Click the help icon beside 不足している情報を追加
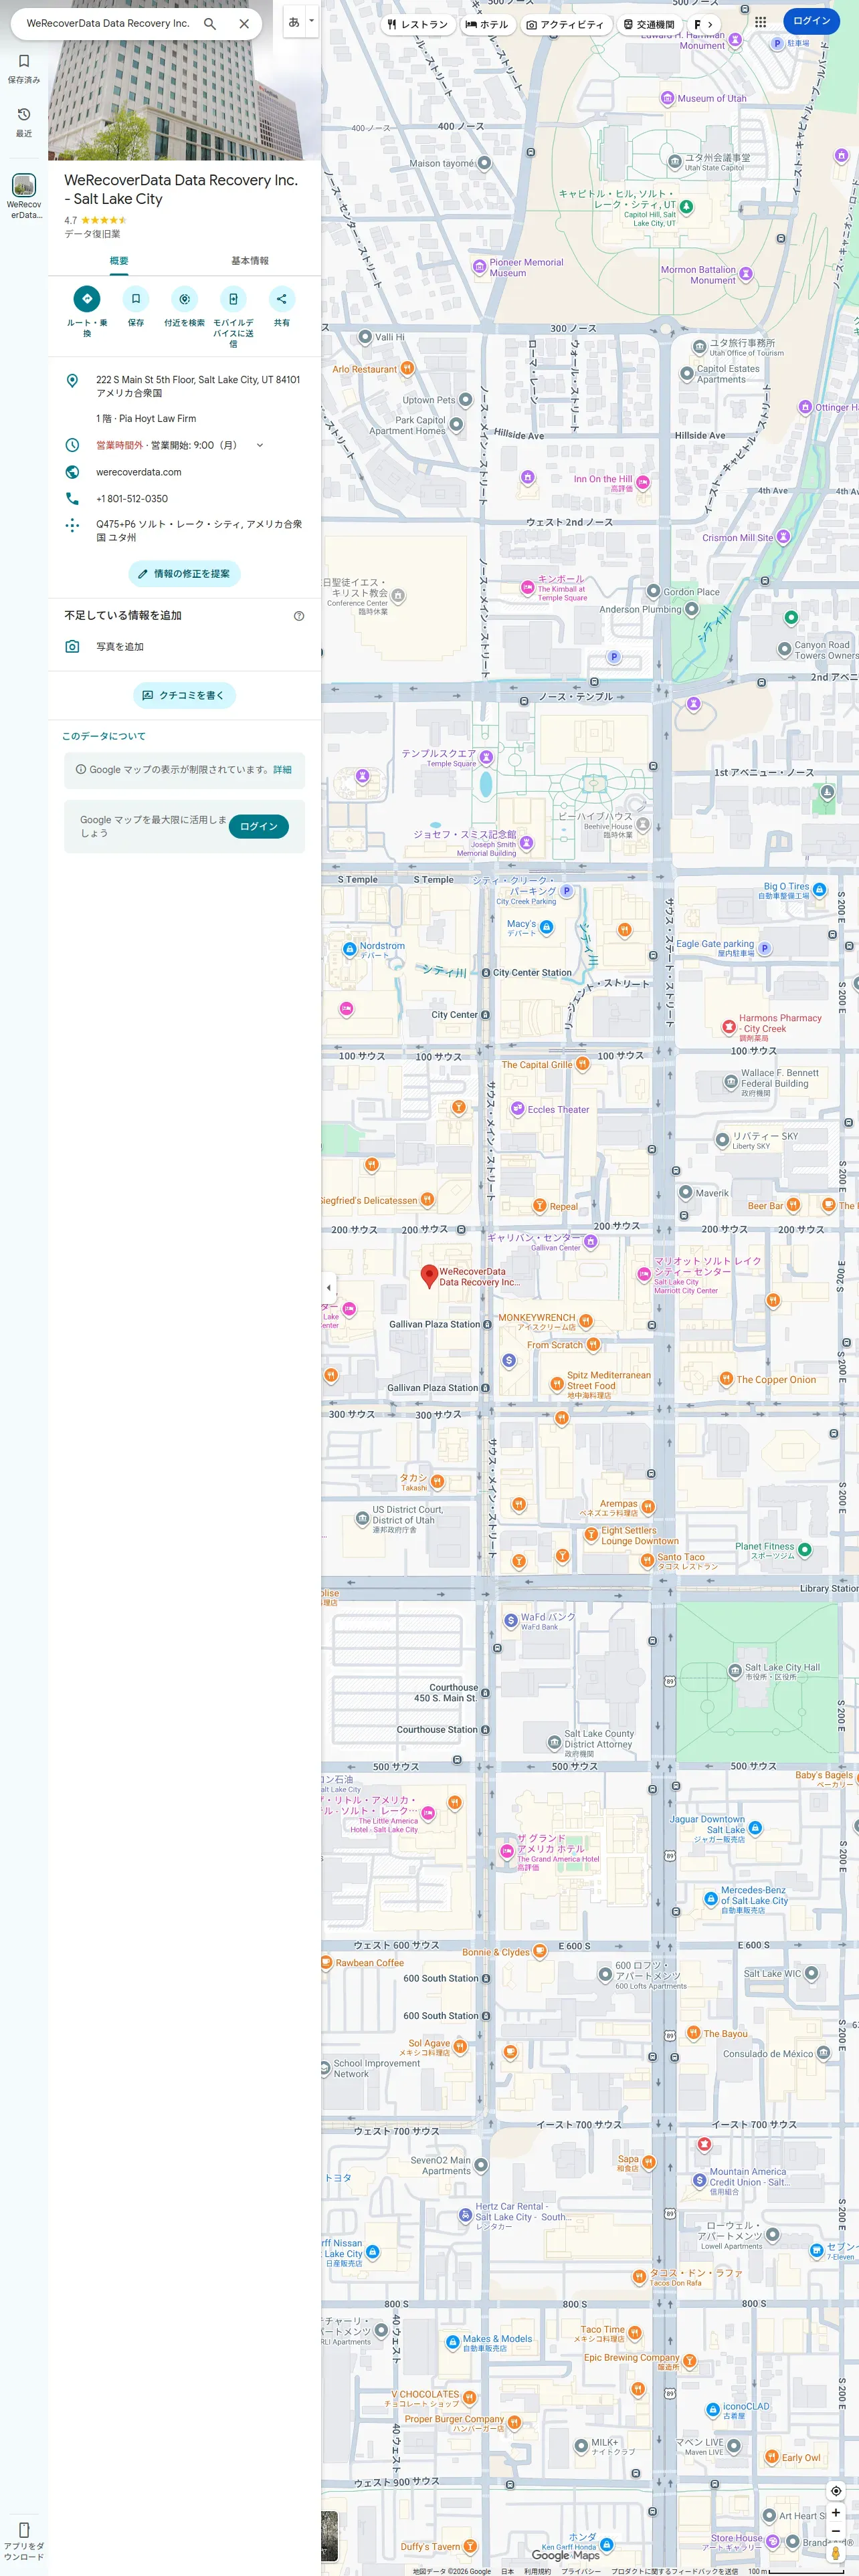Viewport: 859px width, 2576px height. pyautogui.click(x=299, y=616)
